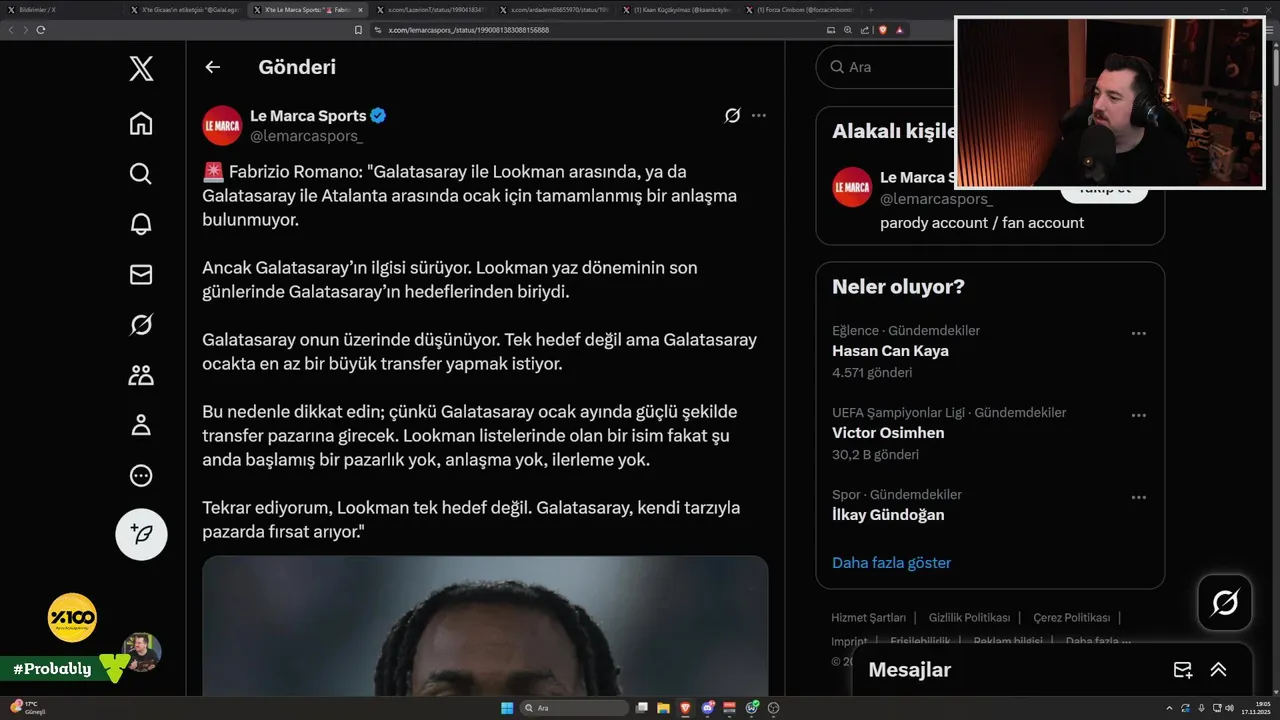Open Hasan Can Kaya trending topic
The height and width of the screenshot is (720, 1280).
coord(890,351)
